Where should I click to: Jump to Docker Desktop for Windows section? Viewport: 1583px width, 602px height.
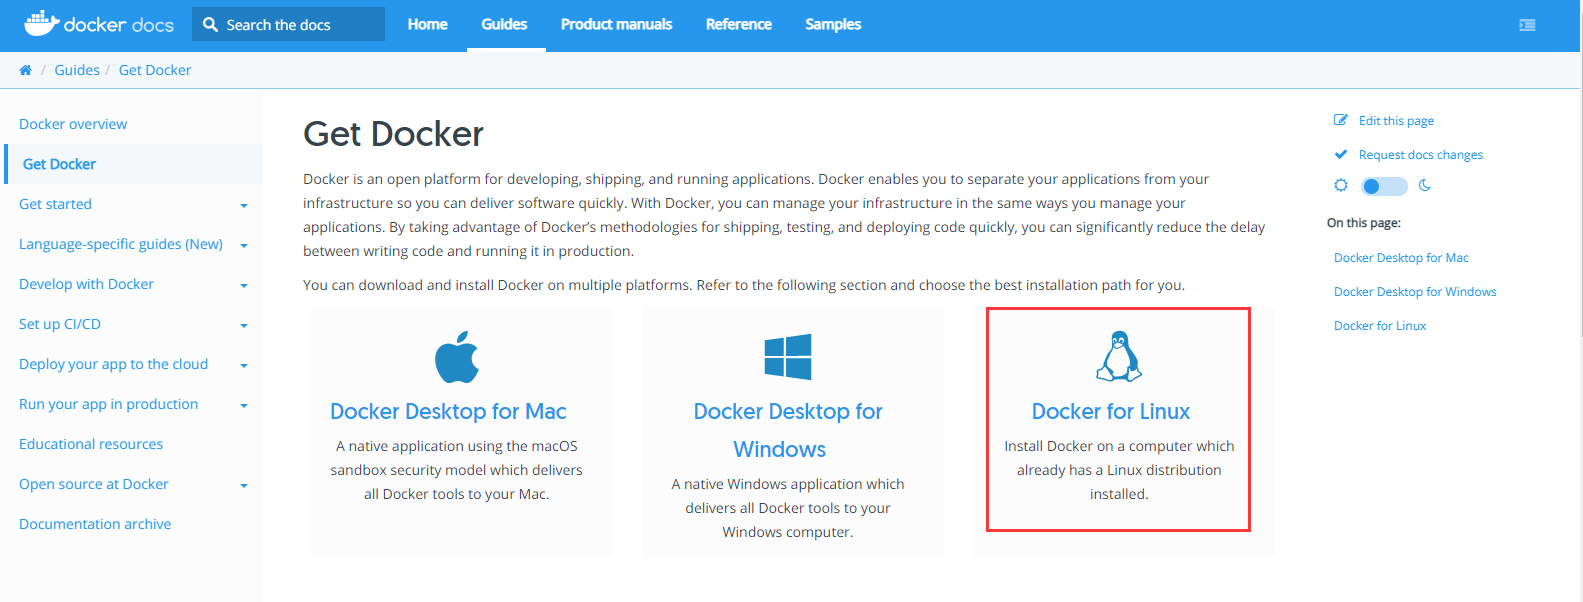(1415, 292)
